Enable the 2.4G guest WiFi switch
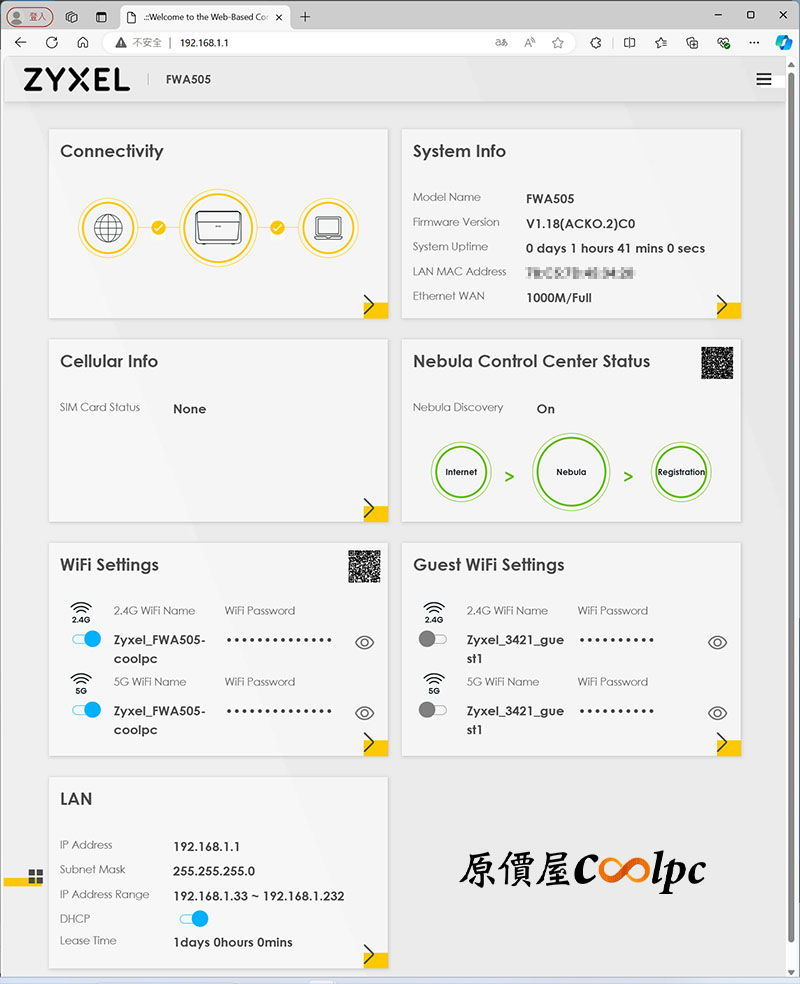Image resolution: width=800 pixels, height=984 pixels. pos(433,639)
